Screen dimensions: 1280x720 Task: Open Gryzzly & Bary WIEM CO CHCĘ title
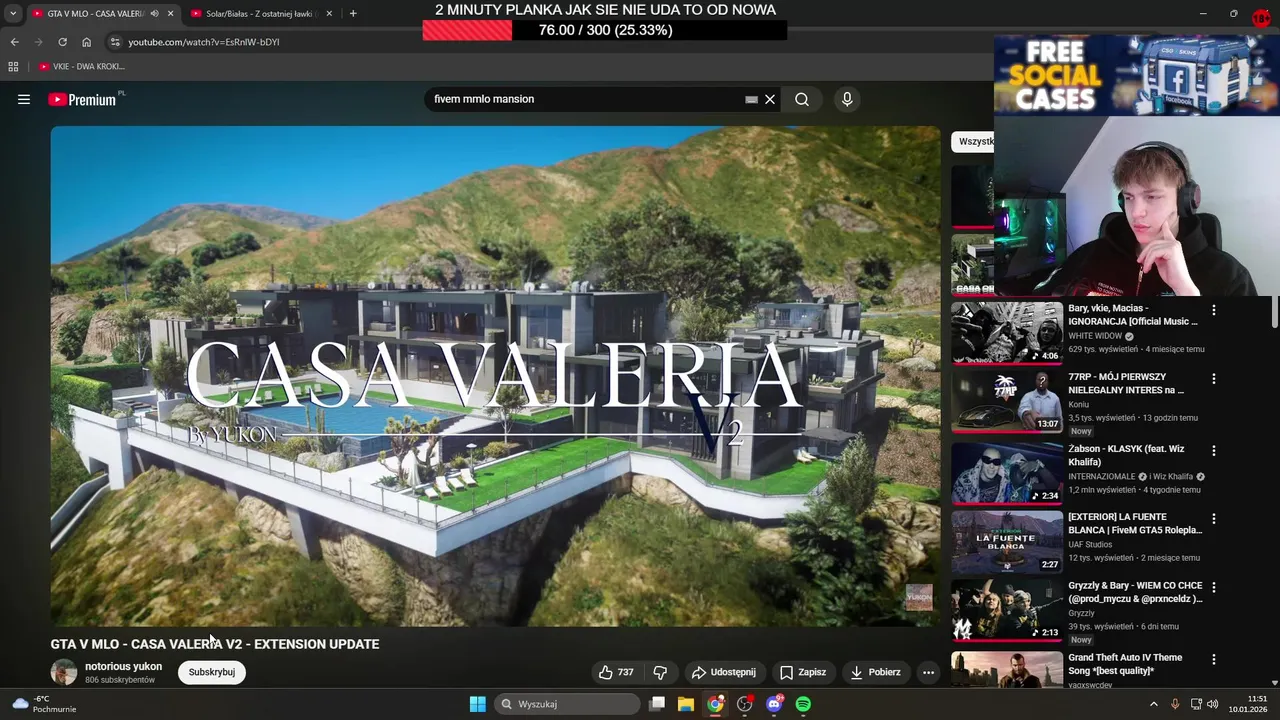click(1135, 592)
